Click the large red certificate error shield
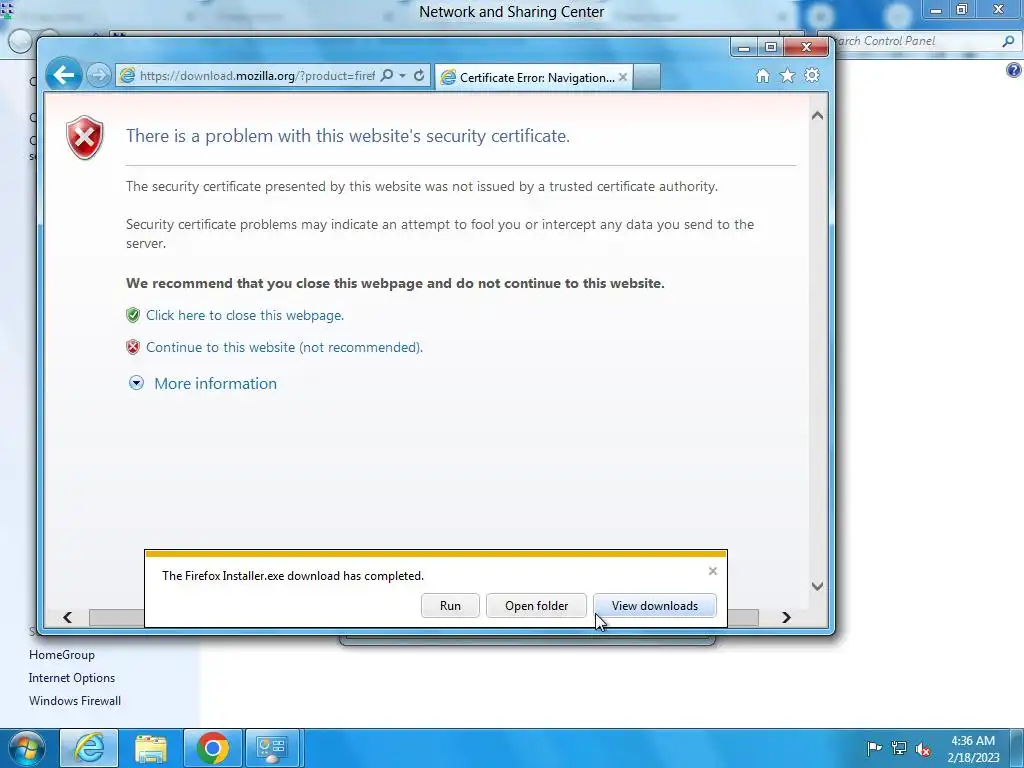The height and width of the screenshot is (768, 1024). click(84, 137)
